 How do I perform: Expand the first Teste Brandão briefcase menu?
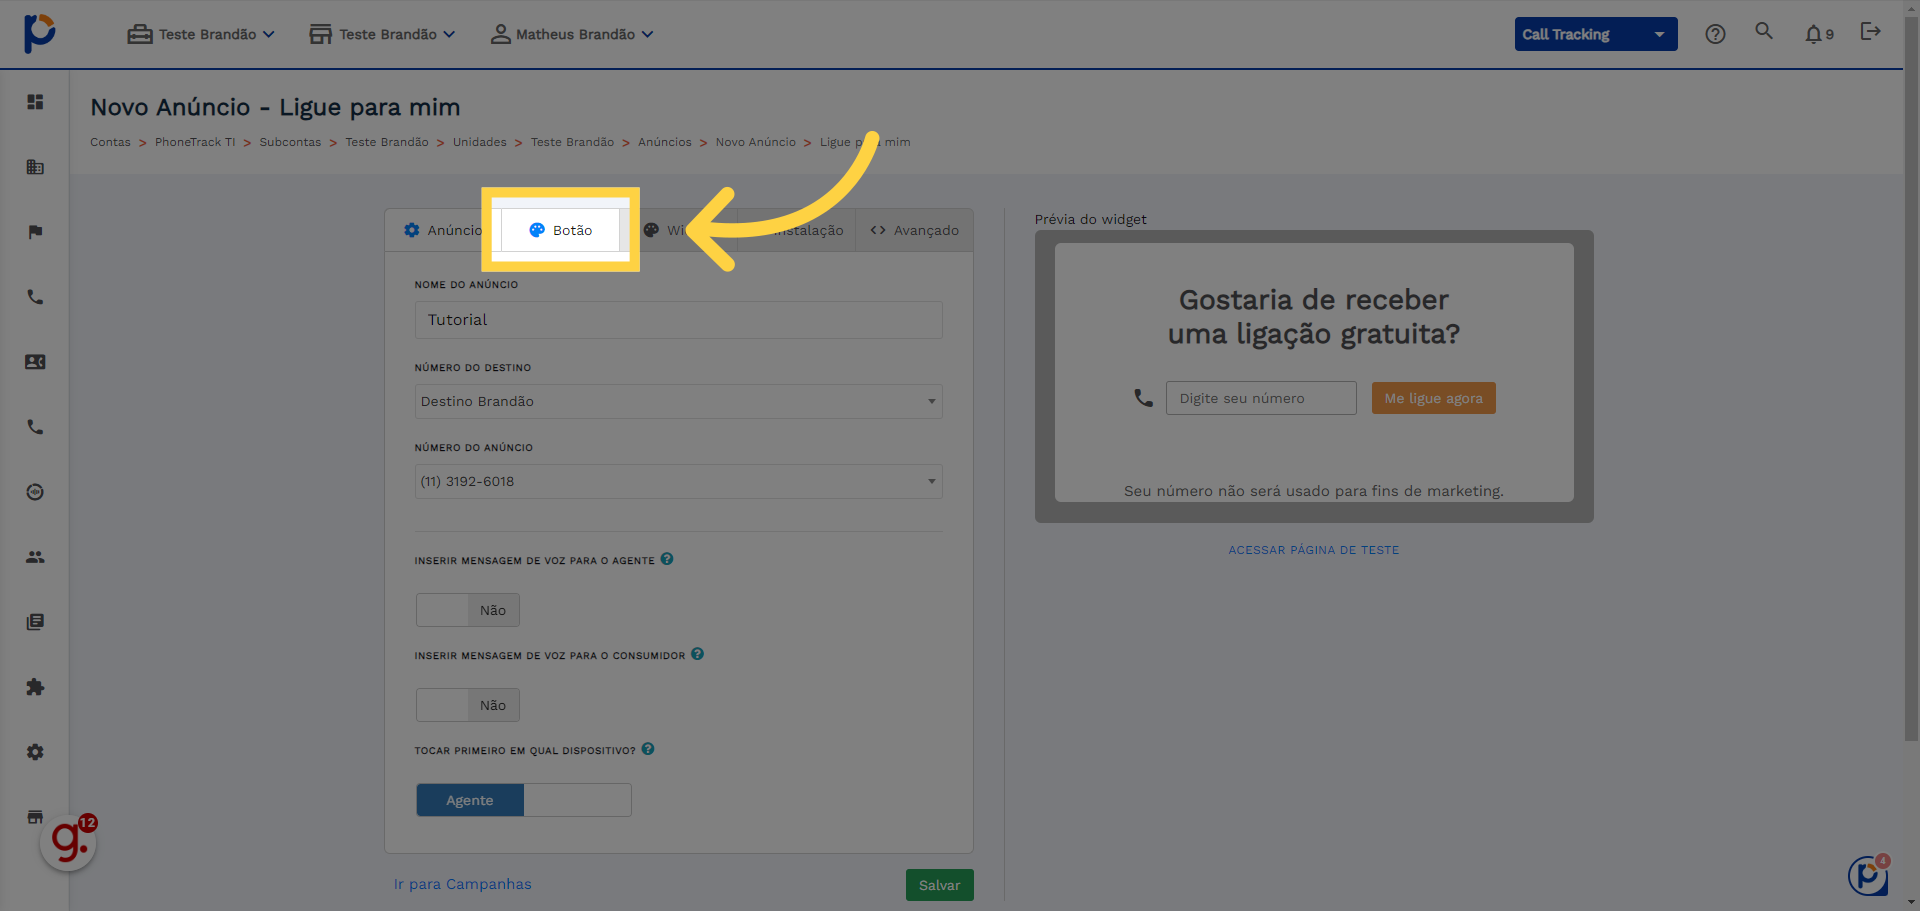point(201,34)
